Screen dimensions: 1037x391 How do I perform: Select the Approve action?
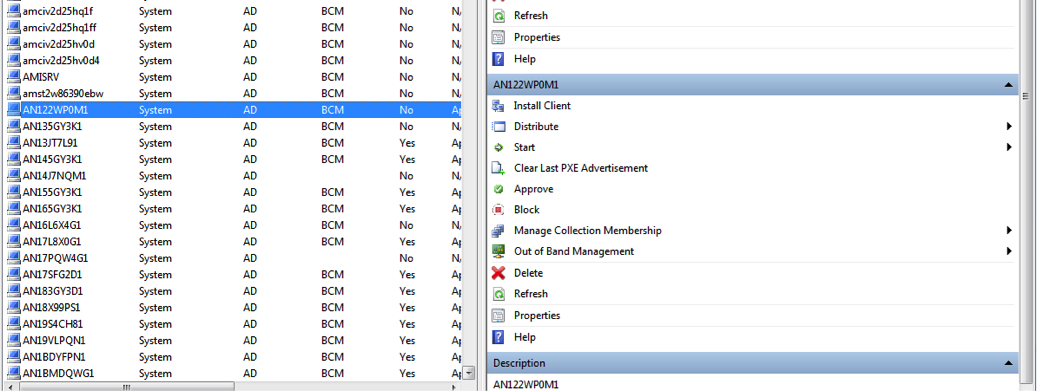[x=533, y=189]
